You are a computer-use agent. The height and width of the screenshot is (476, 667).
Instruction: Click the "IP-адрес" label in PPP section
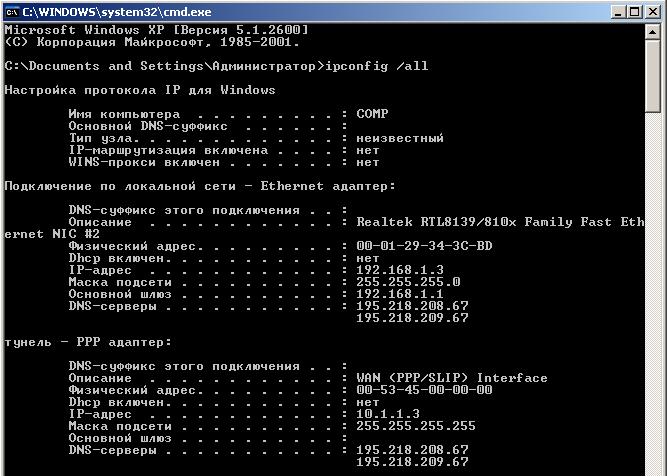click(x=100, y=414)
